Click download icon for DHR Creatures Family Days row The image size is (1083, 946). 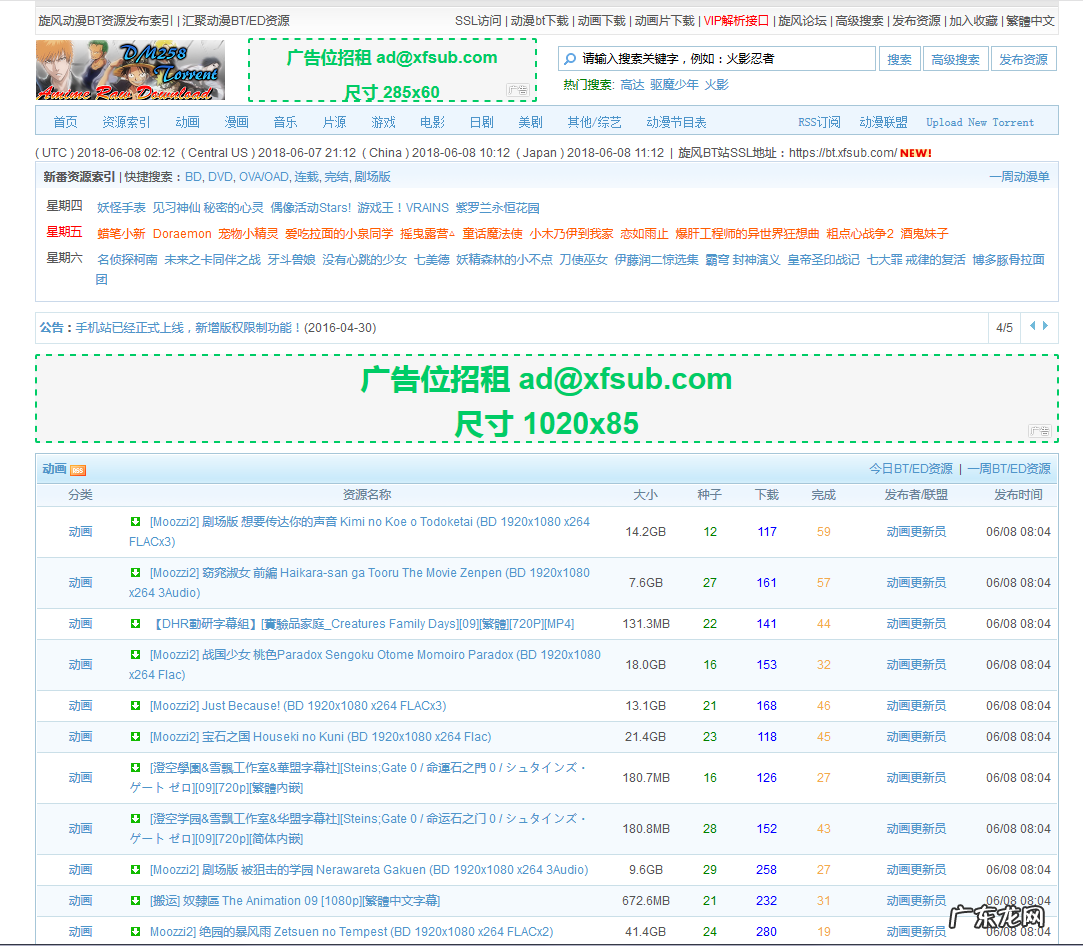click(x=135, y=624)
